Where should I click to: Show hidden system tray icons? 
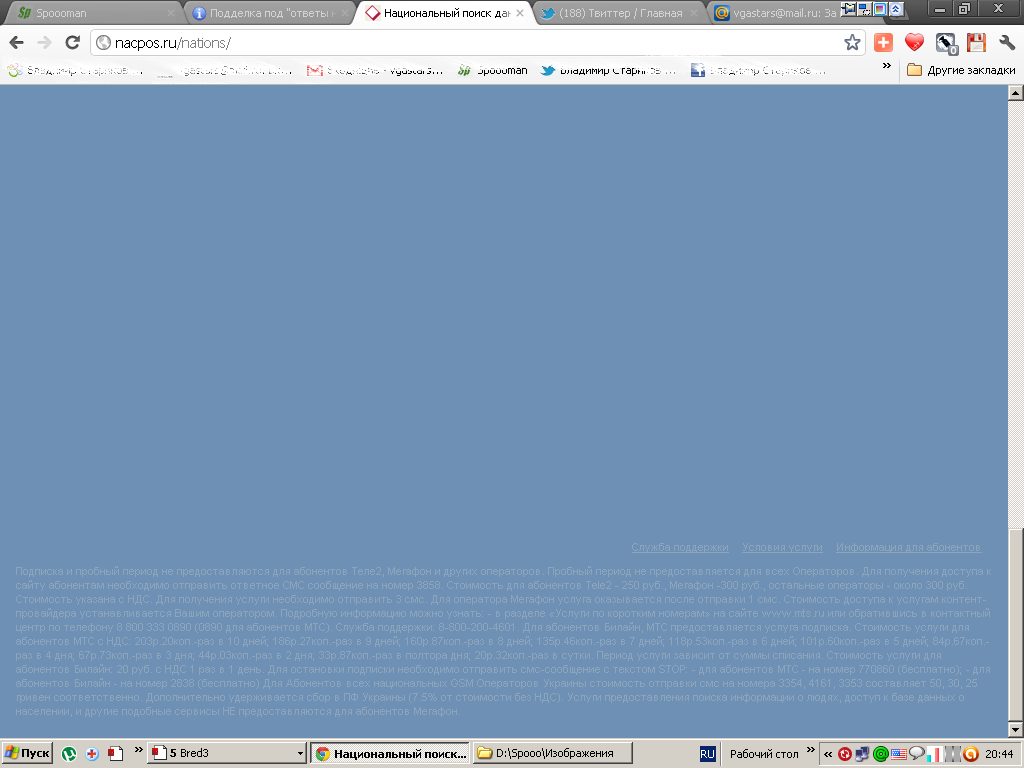pos(827,754)
